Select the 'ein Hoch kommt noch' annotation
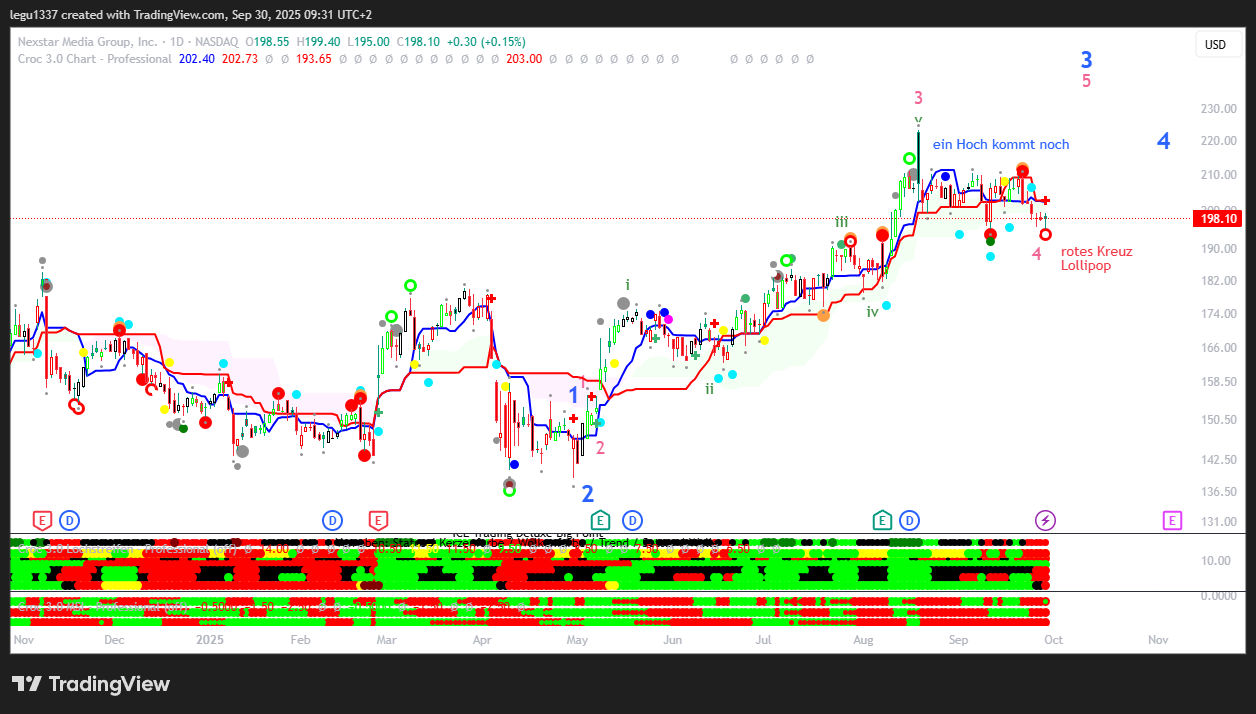 [x=1000, y=145]
